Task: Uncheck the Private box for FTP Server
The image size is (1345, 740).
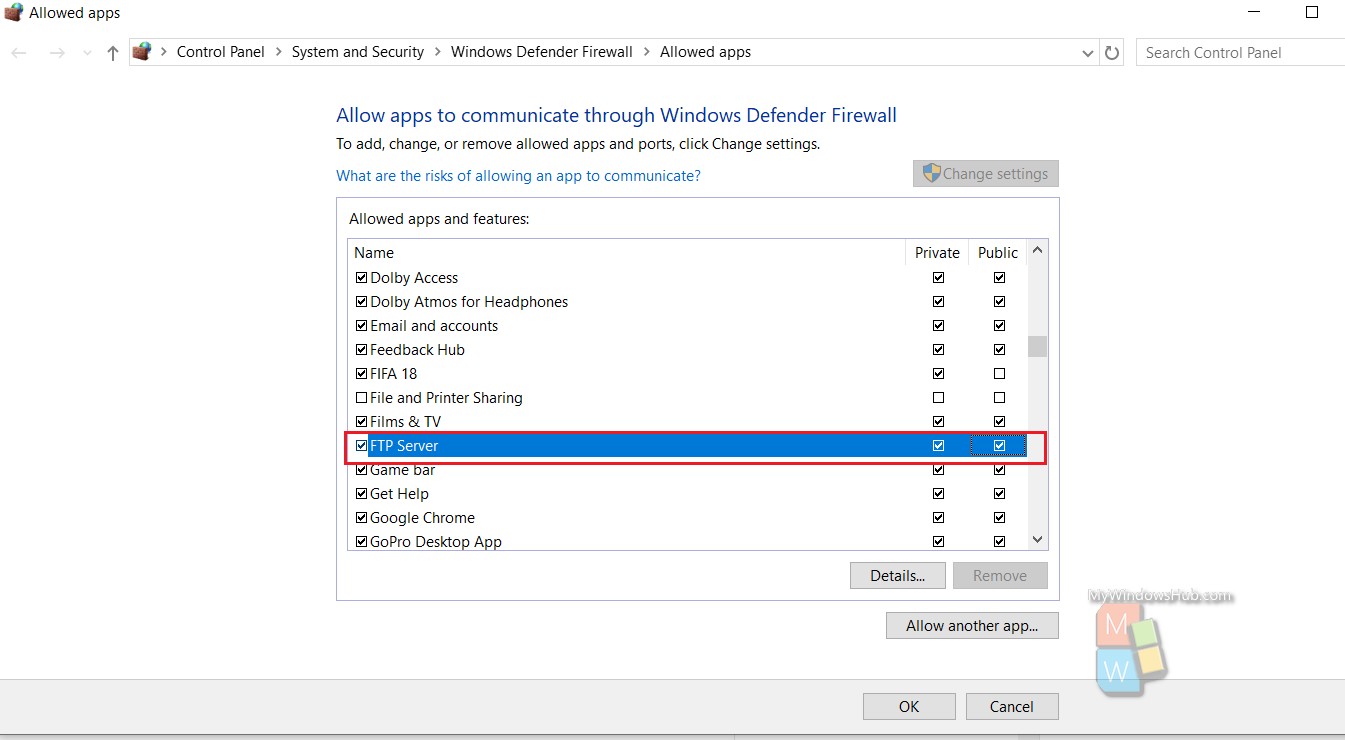Action: point(938,446)
